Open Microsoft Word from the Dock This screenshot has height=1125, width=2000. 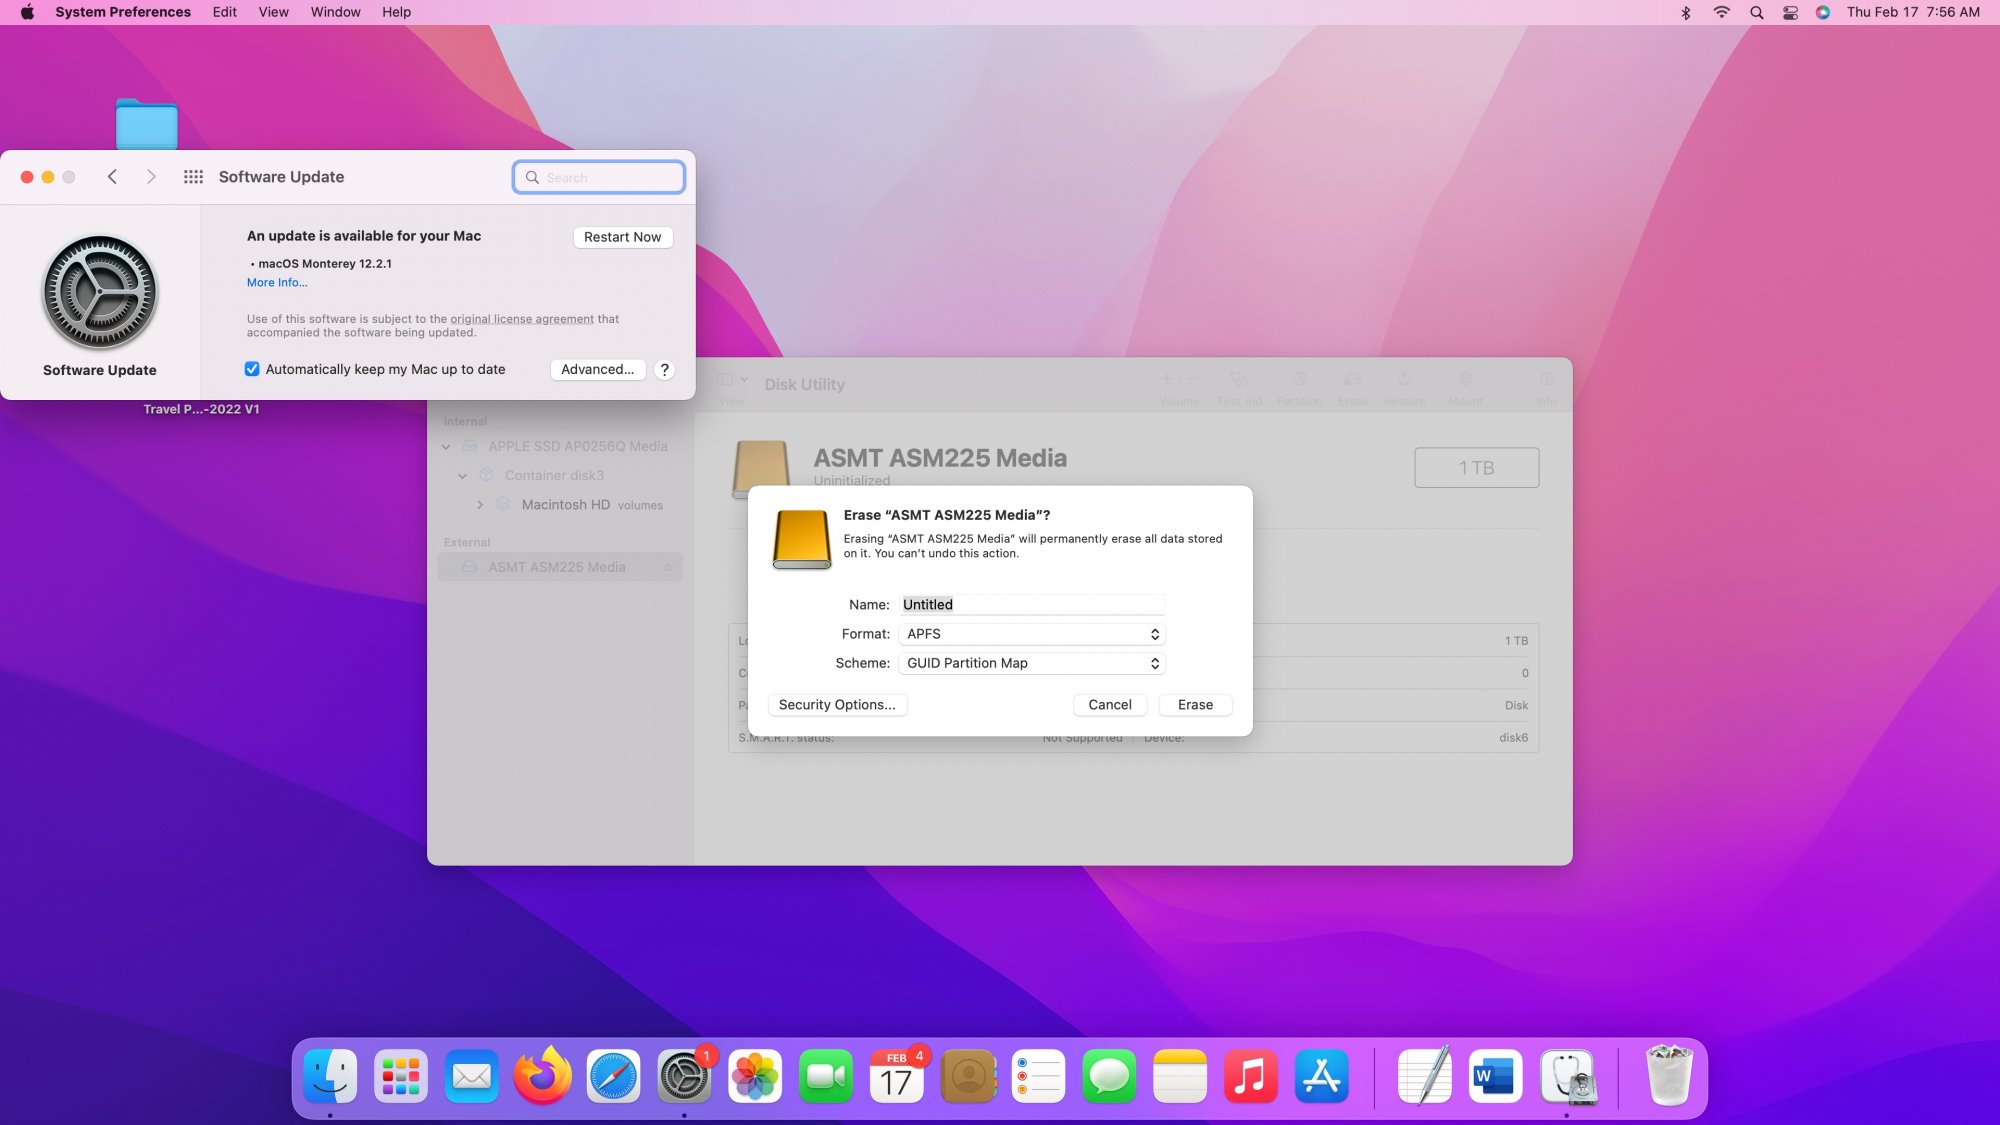(1495, 1077)
